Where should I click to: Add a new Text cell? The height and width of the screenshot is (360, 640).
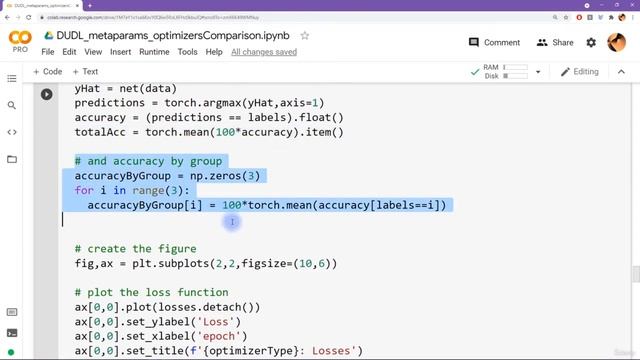[85, 72]
